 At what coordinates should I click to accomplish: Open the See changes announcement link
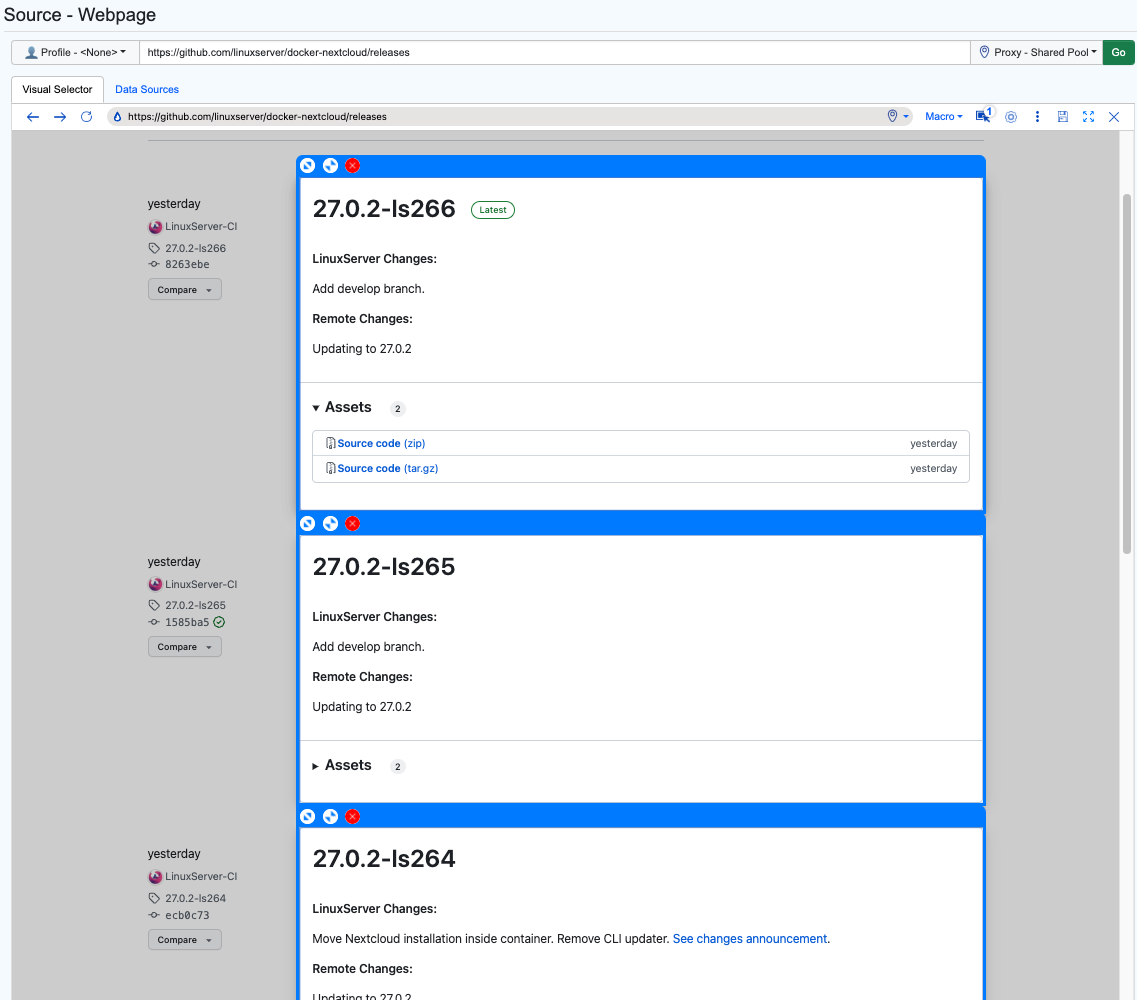pyautogui.click(x=750, y=939)
